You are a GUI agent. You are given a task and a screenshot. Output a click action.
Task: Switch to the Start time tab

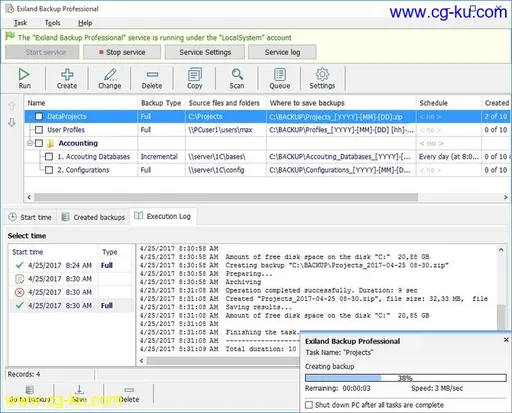[30, 217]
